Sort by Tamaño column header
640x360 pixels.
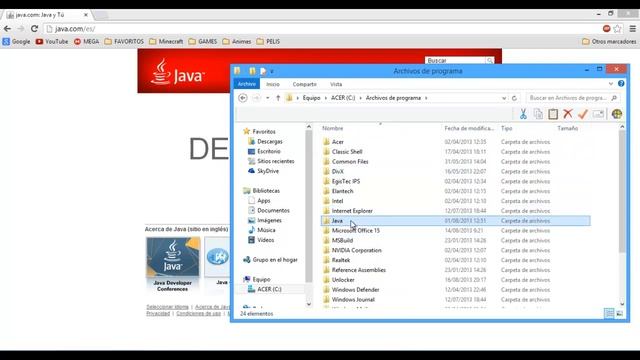[567, 128]
